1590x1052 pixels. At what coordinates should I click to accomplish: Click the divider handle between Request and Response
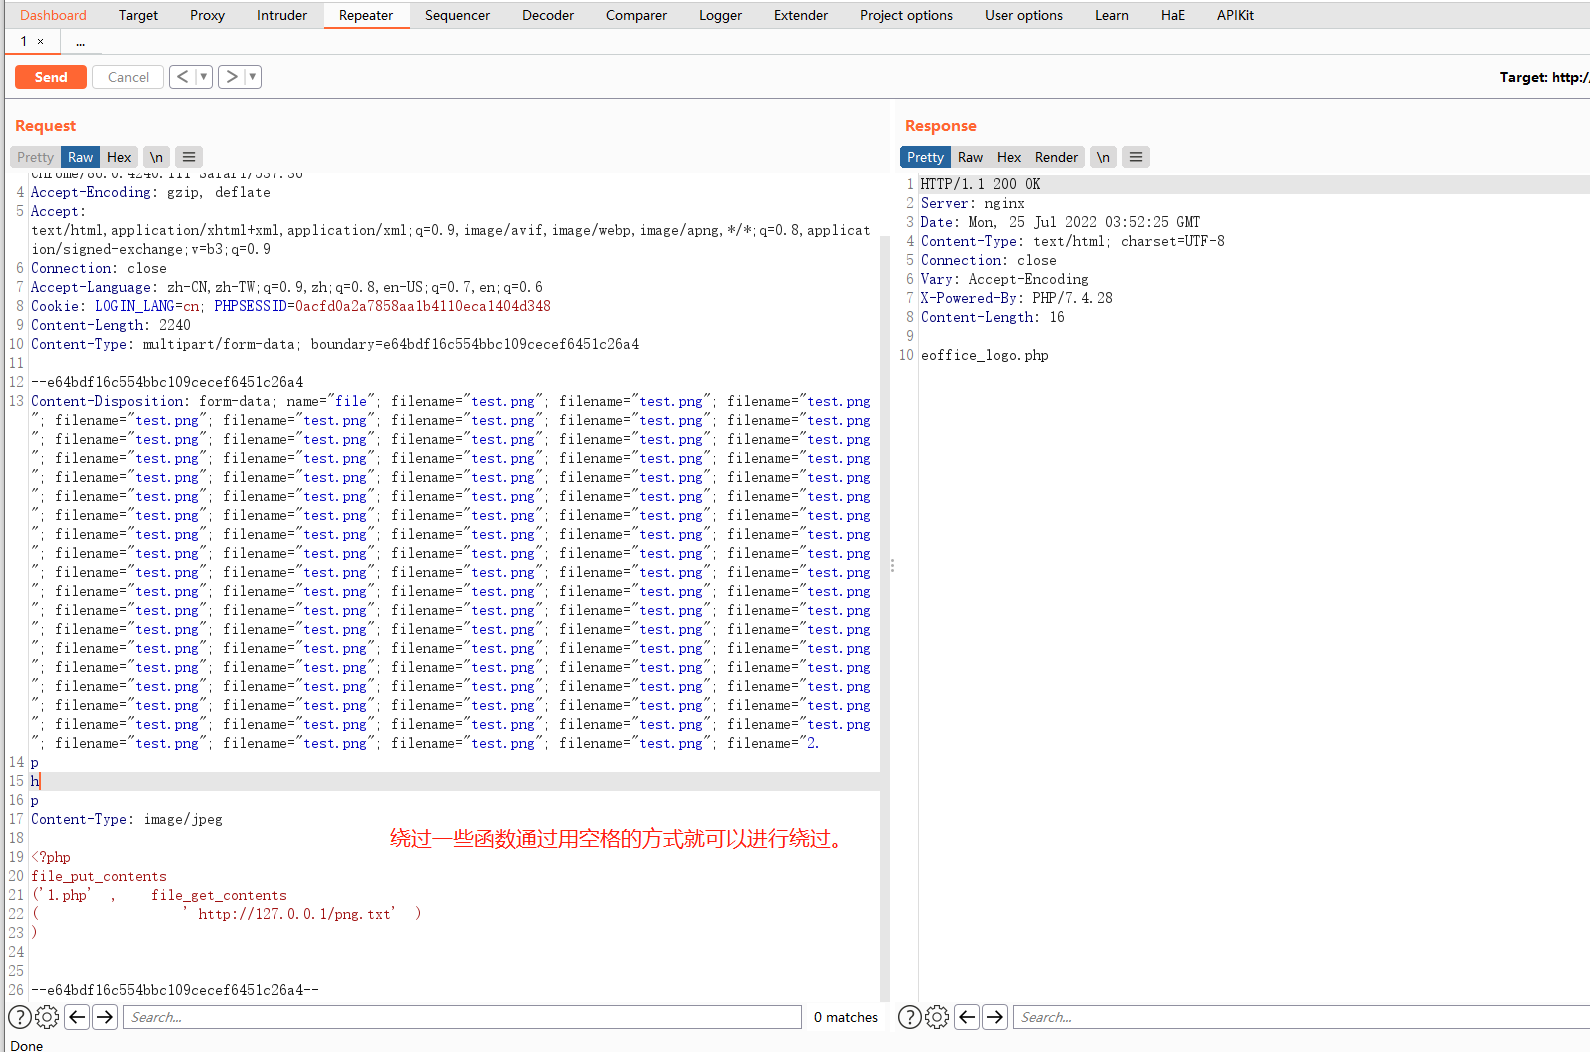point(892,566)
